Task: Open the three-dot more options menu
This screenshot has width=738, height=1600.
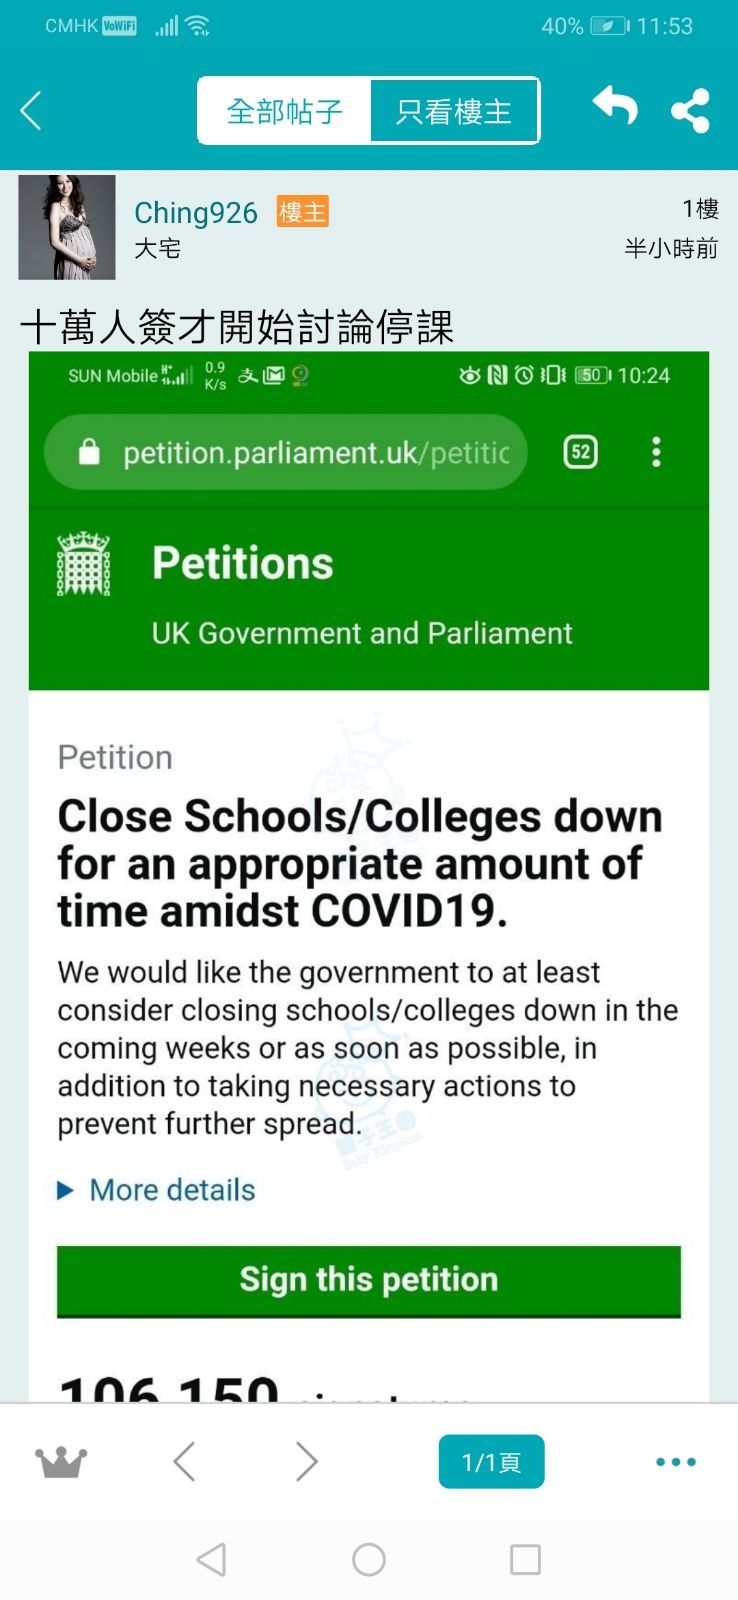Action: click(x=676, y=1462)
